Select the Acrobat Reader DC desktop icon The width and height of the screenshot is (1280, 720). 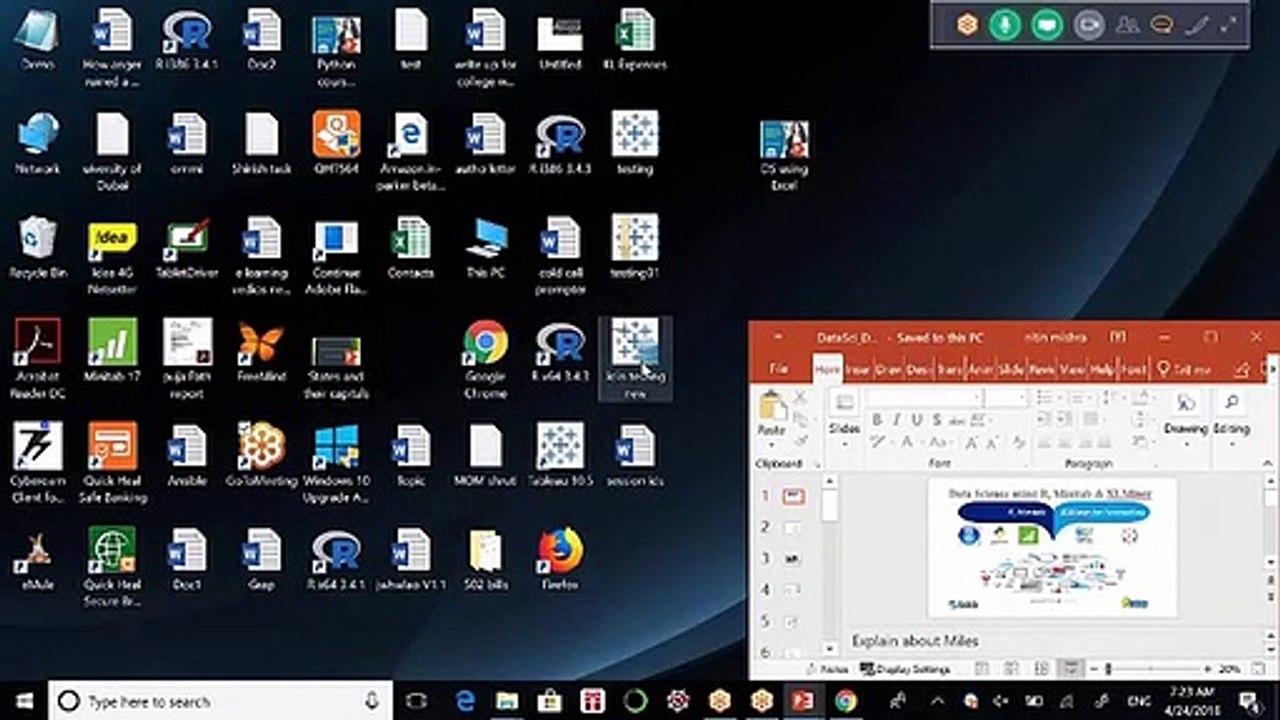click(38, 358)
